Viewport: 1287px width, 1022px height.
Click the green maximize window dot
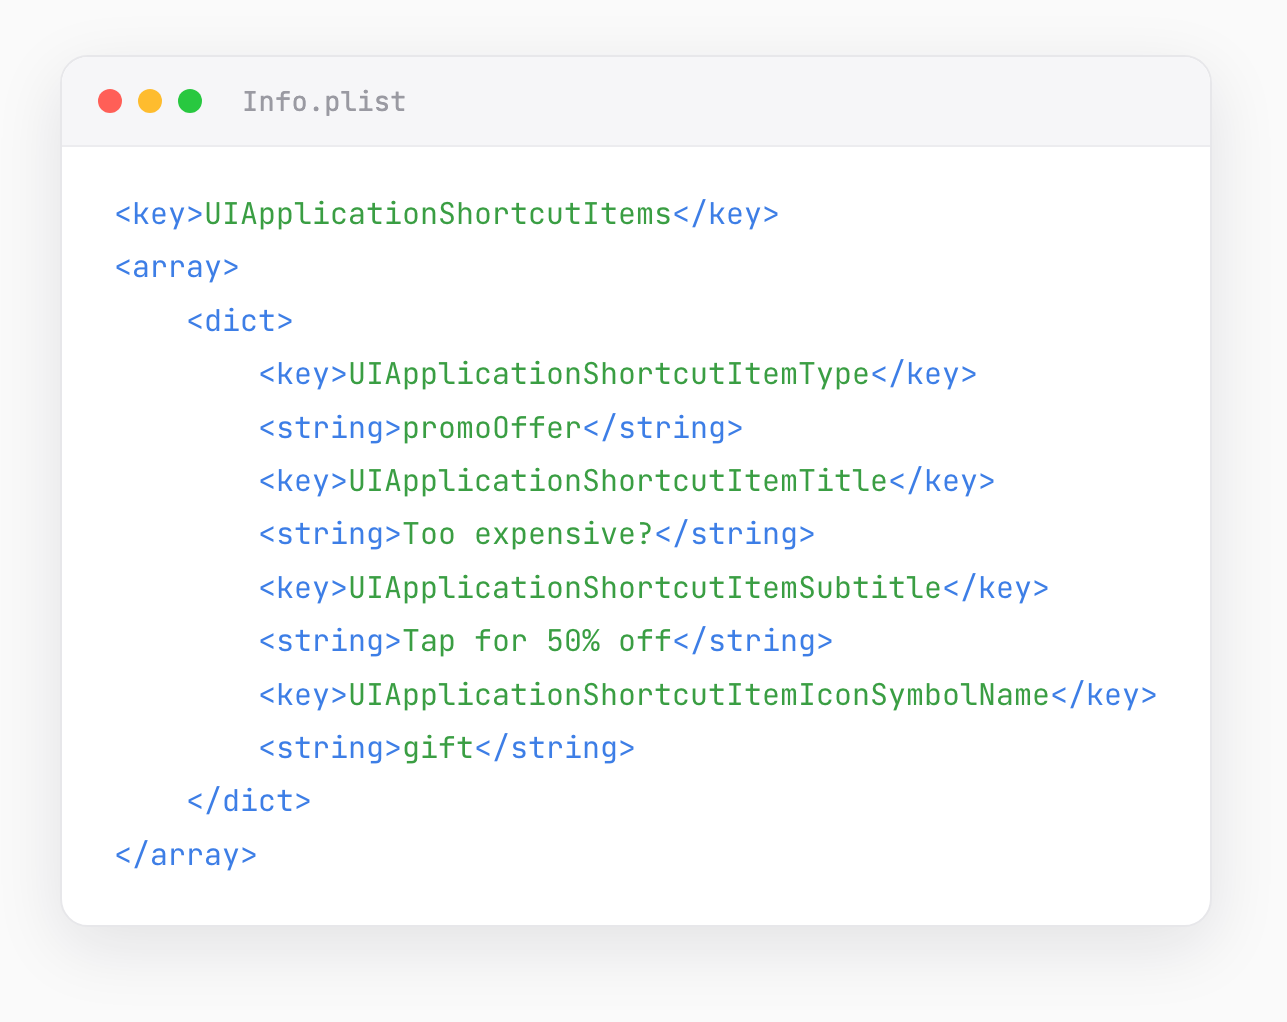tap(190, 101)
